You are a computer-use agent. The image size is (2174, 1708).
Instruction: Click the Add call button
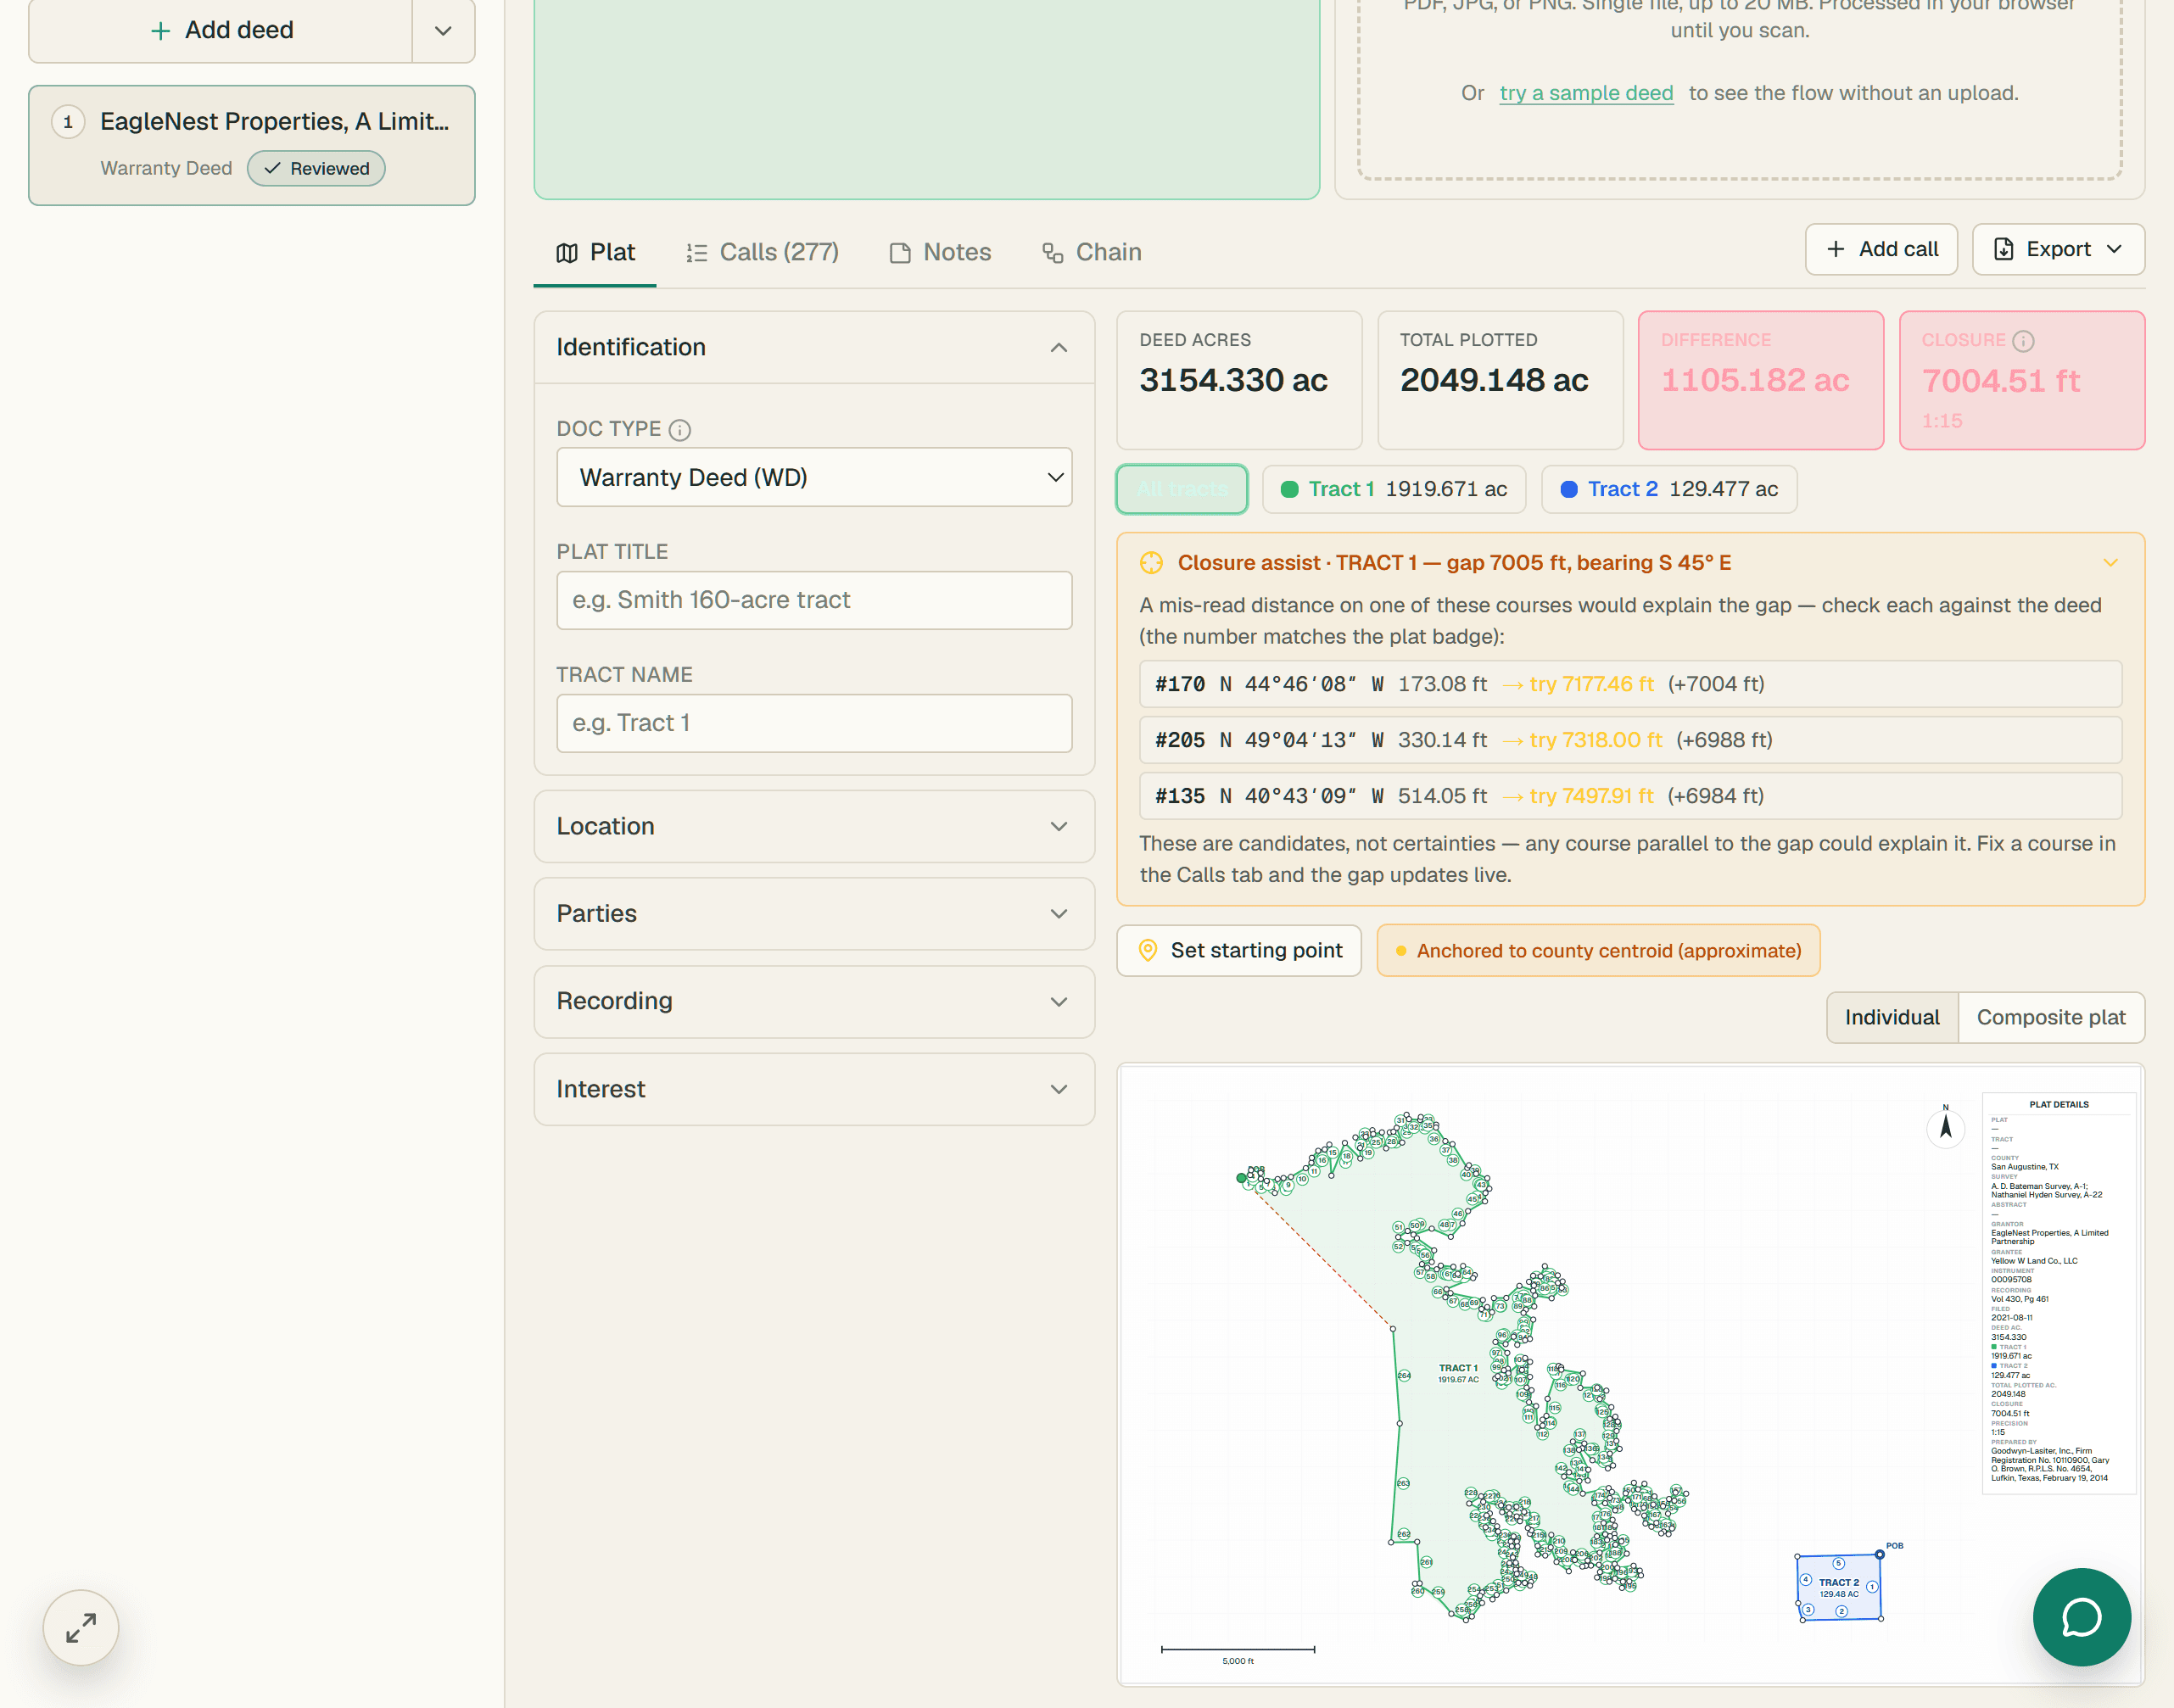[x=1881, y=249]
